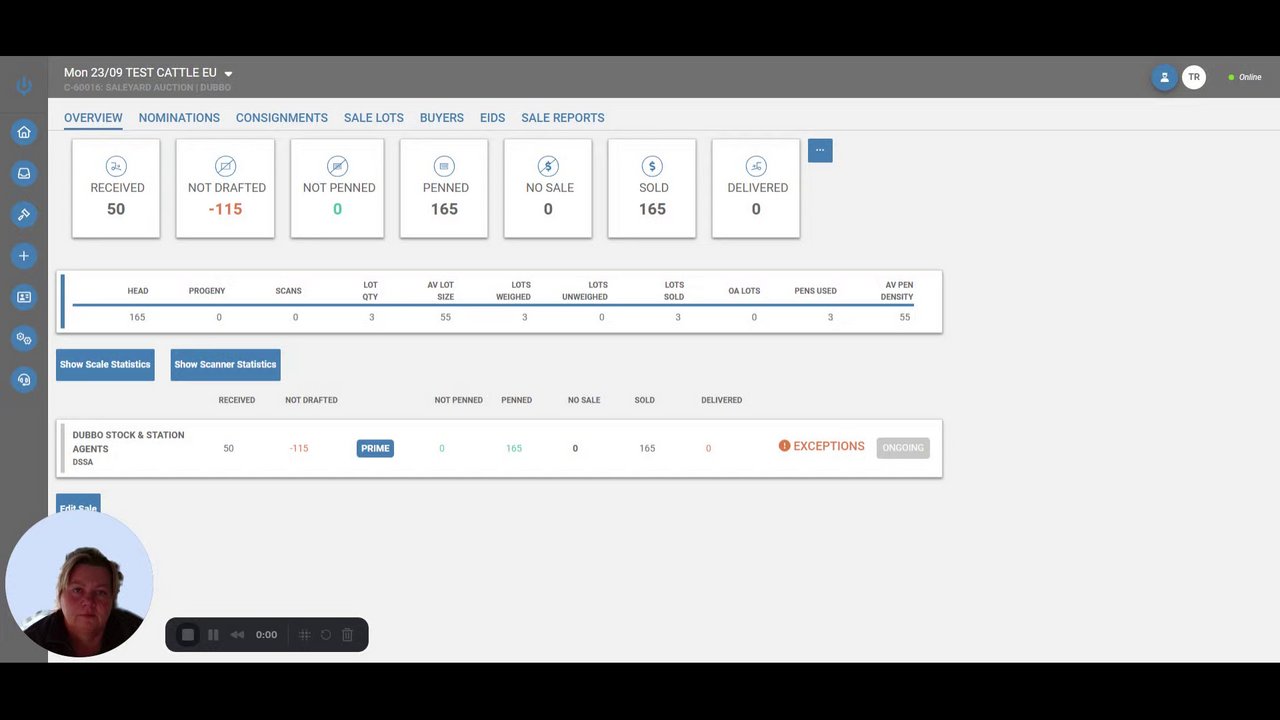Click the No Sale card icon
The height and width of the screenshot is (720, 1280).
click(548, 166)
